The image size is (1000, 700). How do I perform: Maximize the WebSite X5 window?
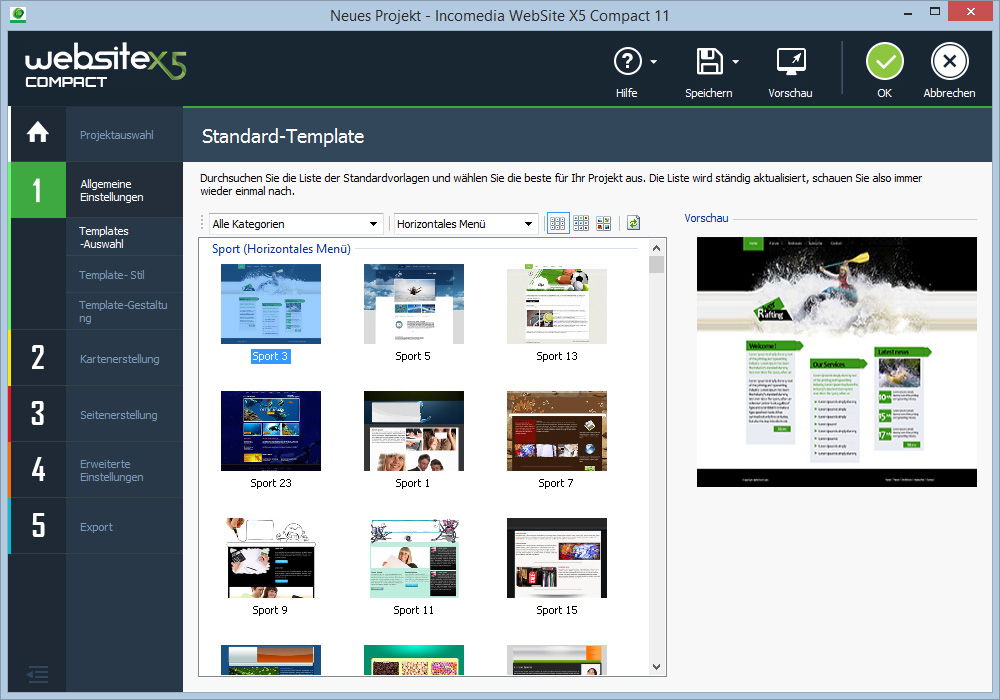(935, 11)
